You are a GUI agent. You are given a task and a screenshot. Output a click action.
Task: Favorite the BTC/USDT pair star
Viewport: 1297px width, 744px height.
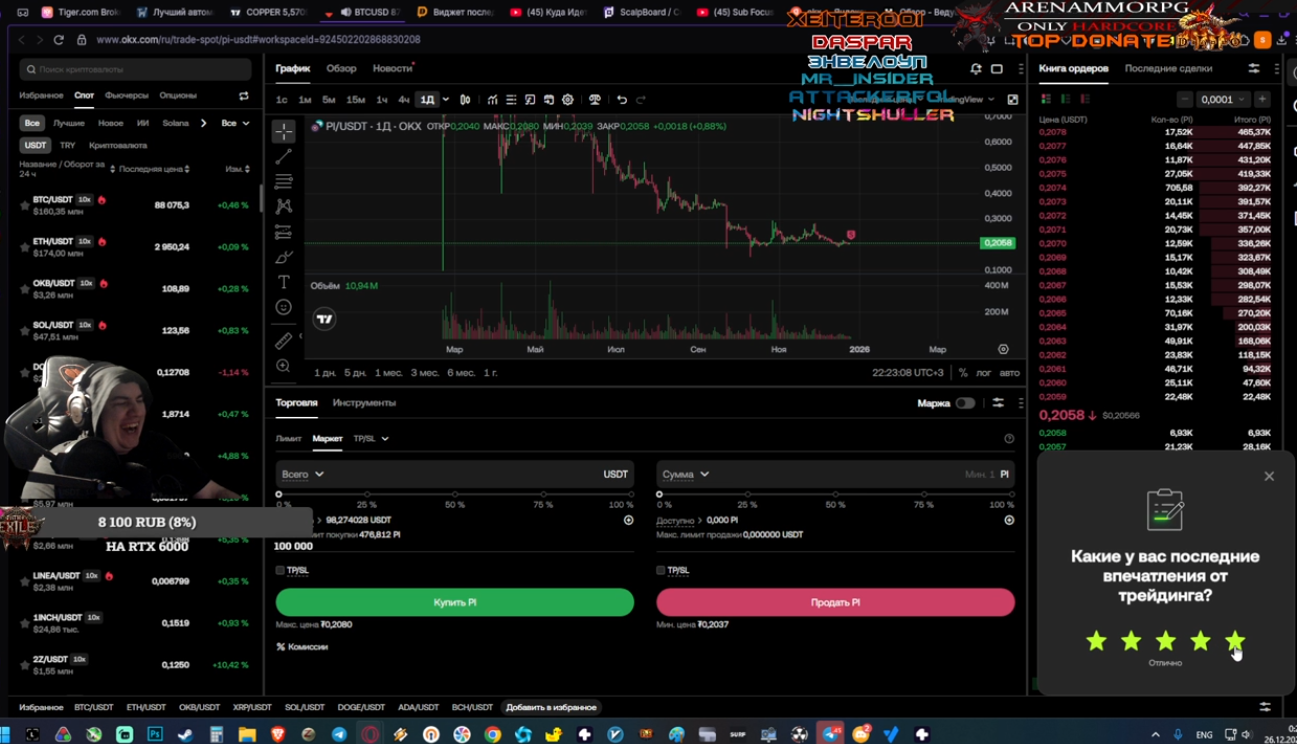(x=25, y=205)
